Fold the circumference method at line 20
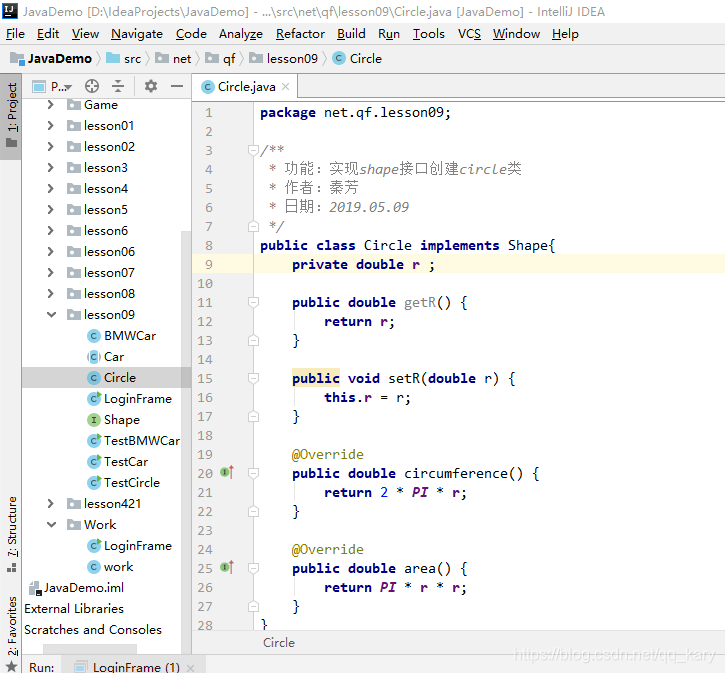 [253, 473]
